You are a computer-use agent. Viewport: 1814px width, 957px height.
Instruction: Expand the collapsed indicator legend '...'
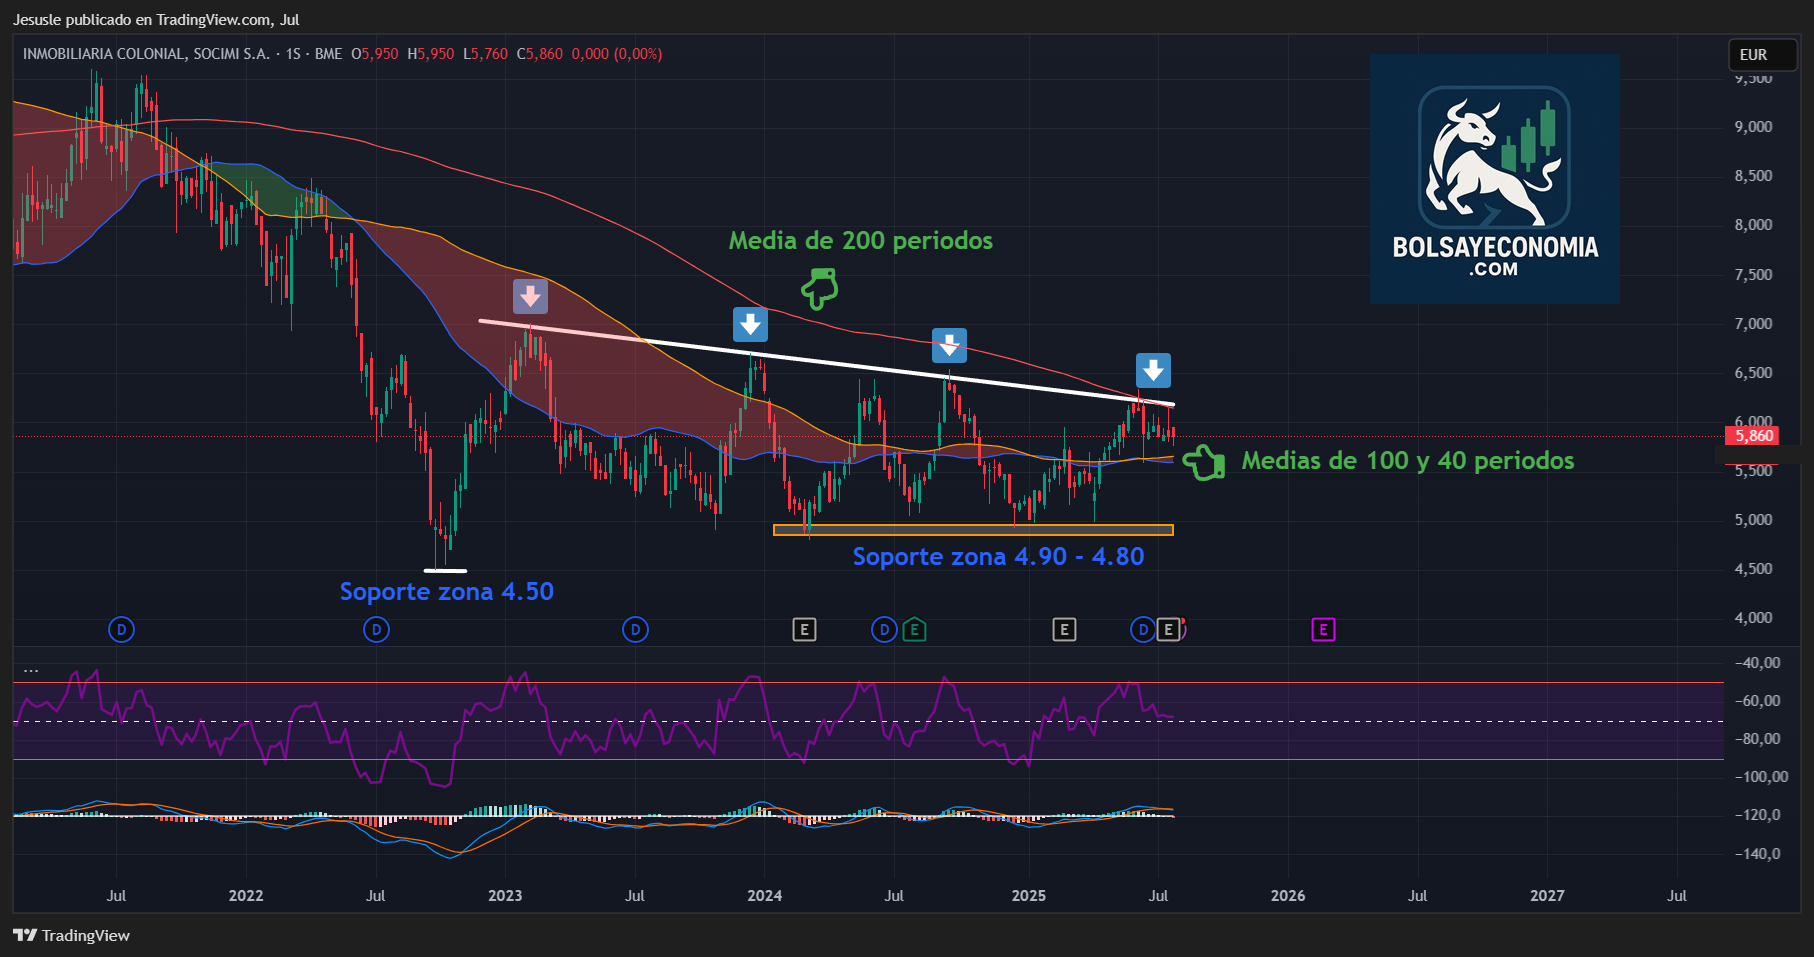[31, 669]
